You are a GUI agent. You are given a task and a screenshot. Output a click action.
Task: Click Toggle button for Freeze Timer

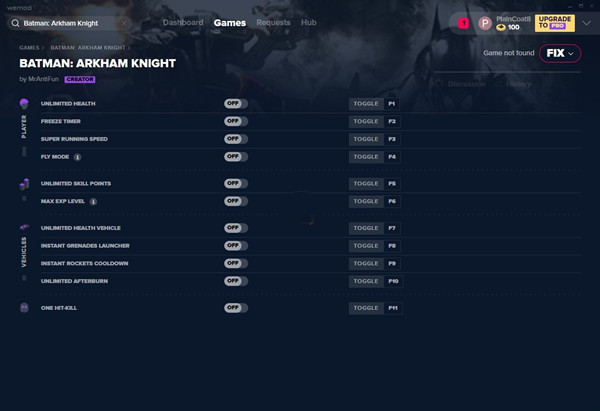pos(366,121)
